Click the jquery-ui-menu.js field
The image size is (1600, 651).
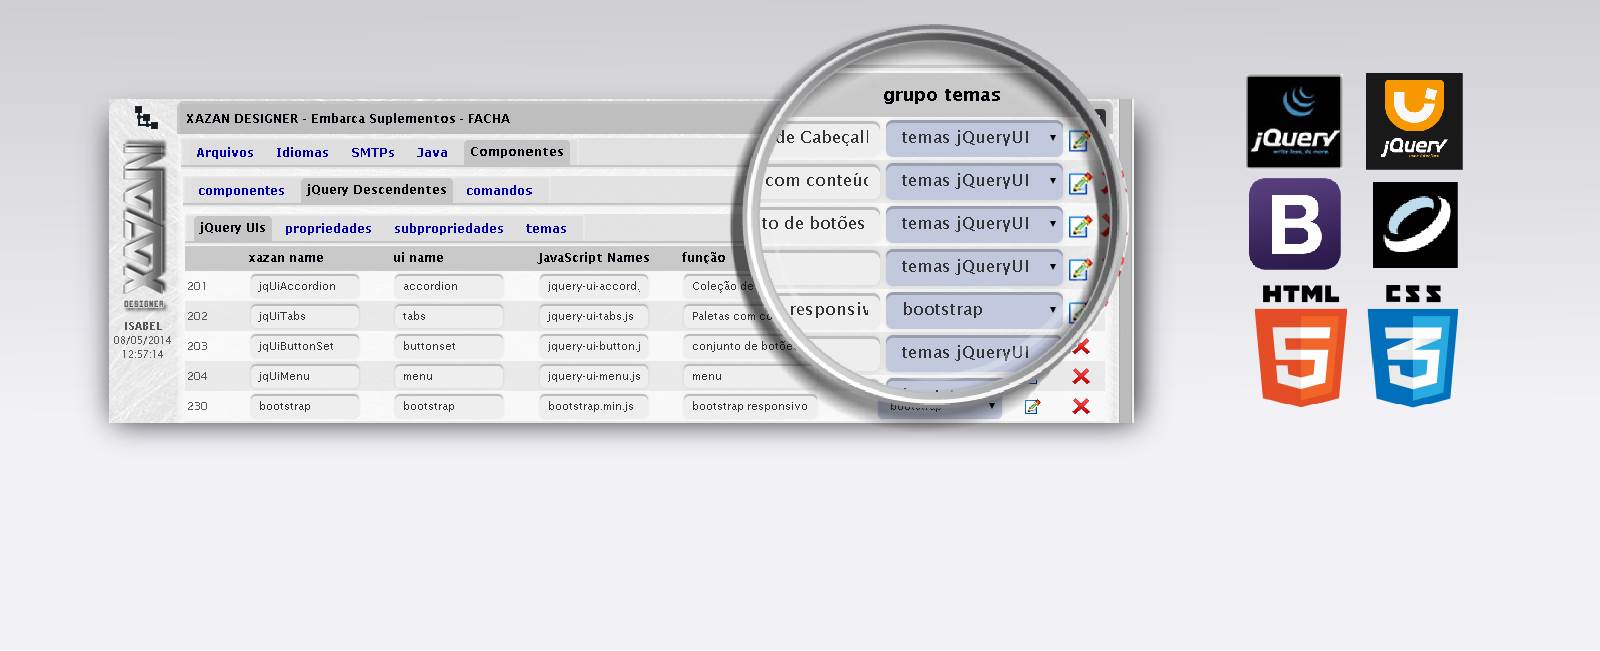click(594, 377)
